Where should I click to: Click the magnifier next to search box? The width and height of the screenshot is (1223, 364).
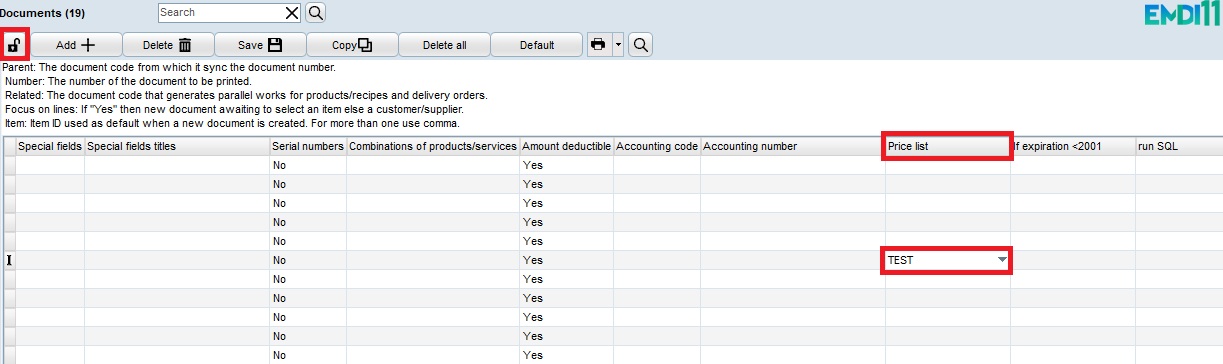(315, 13)
